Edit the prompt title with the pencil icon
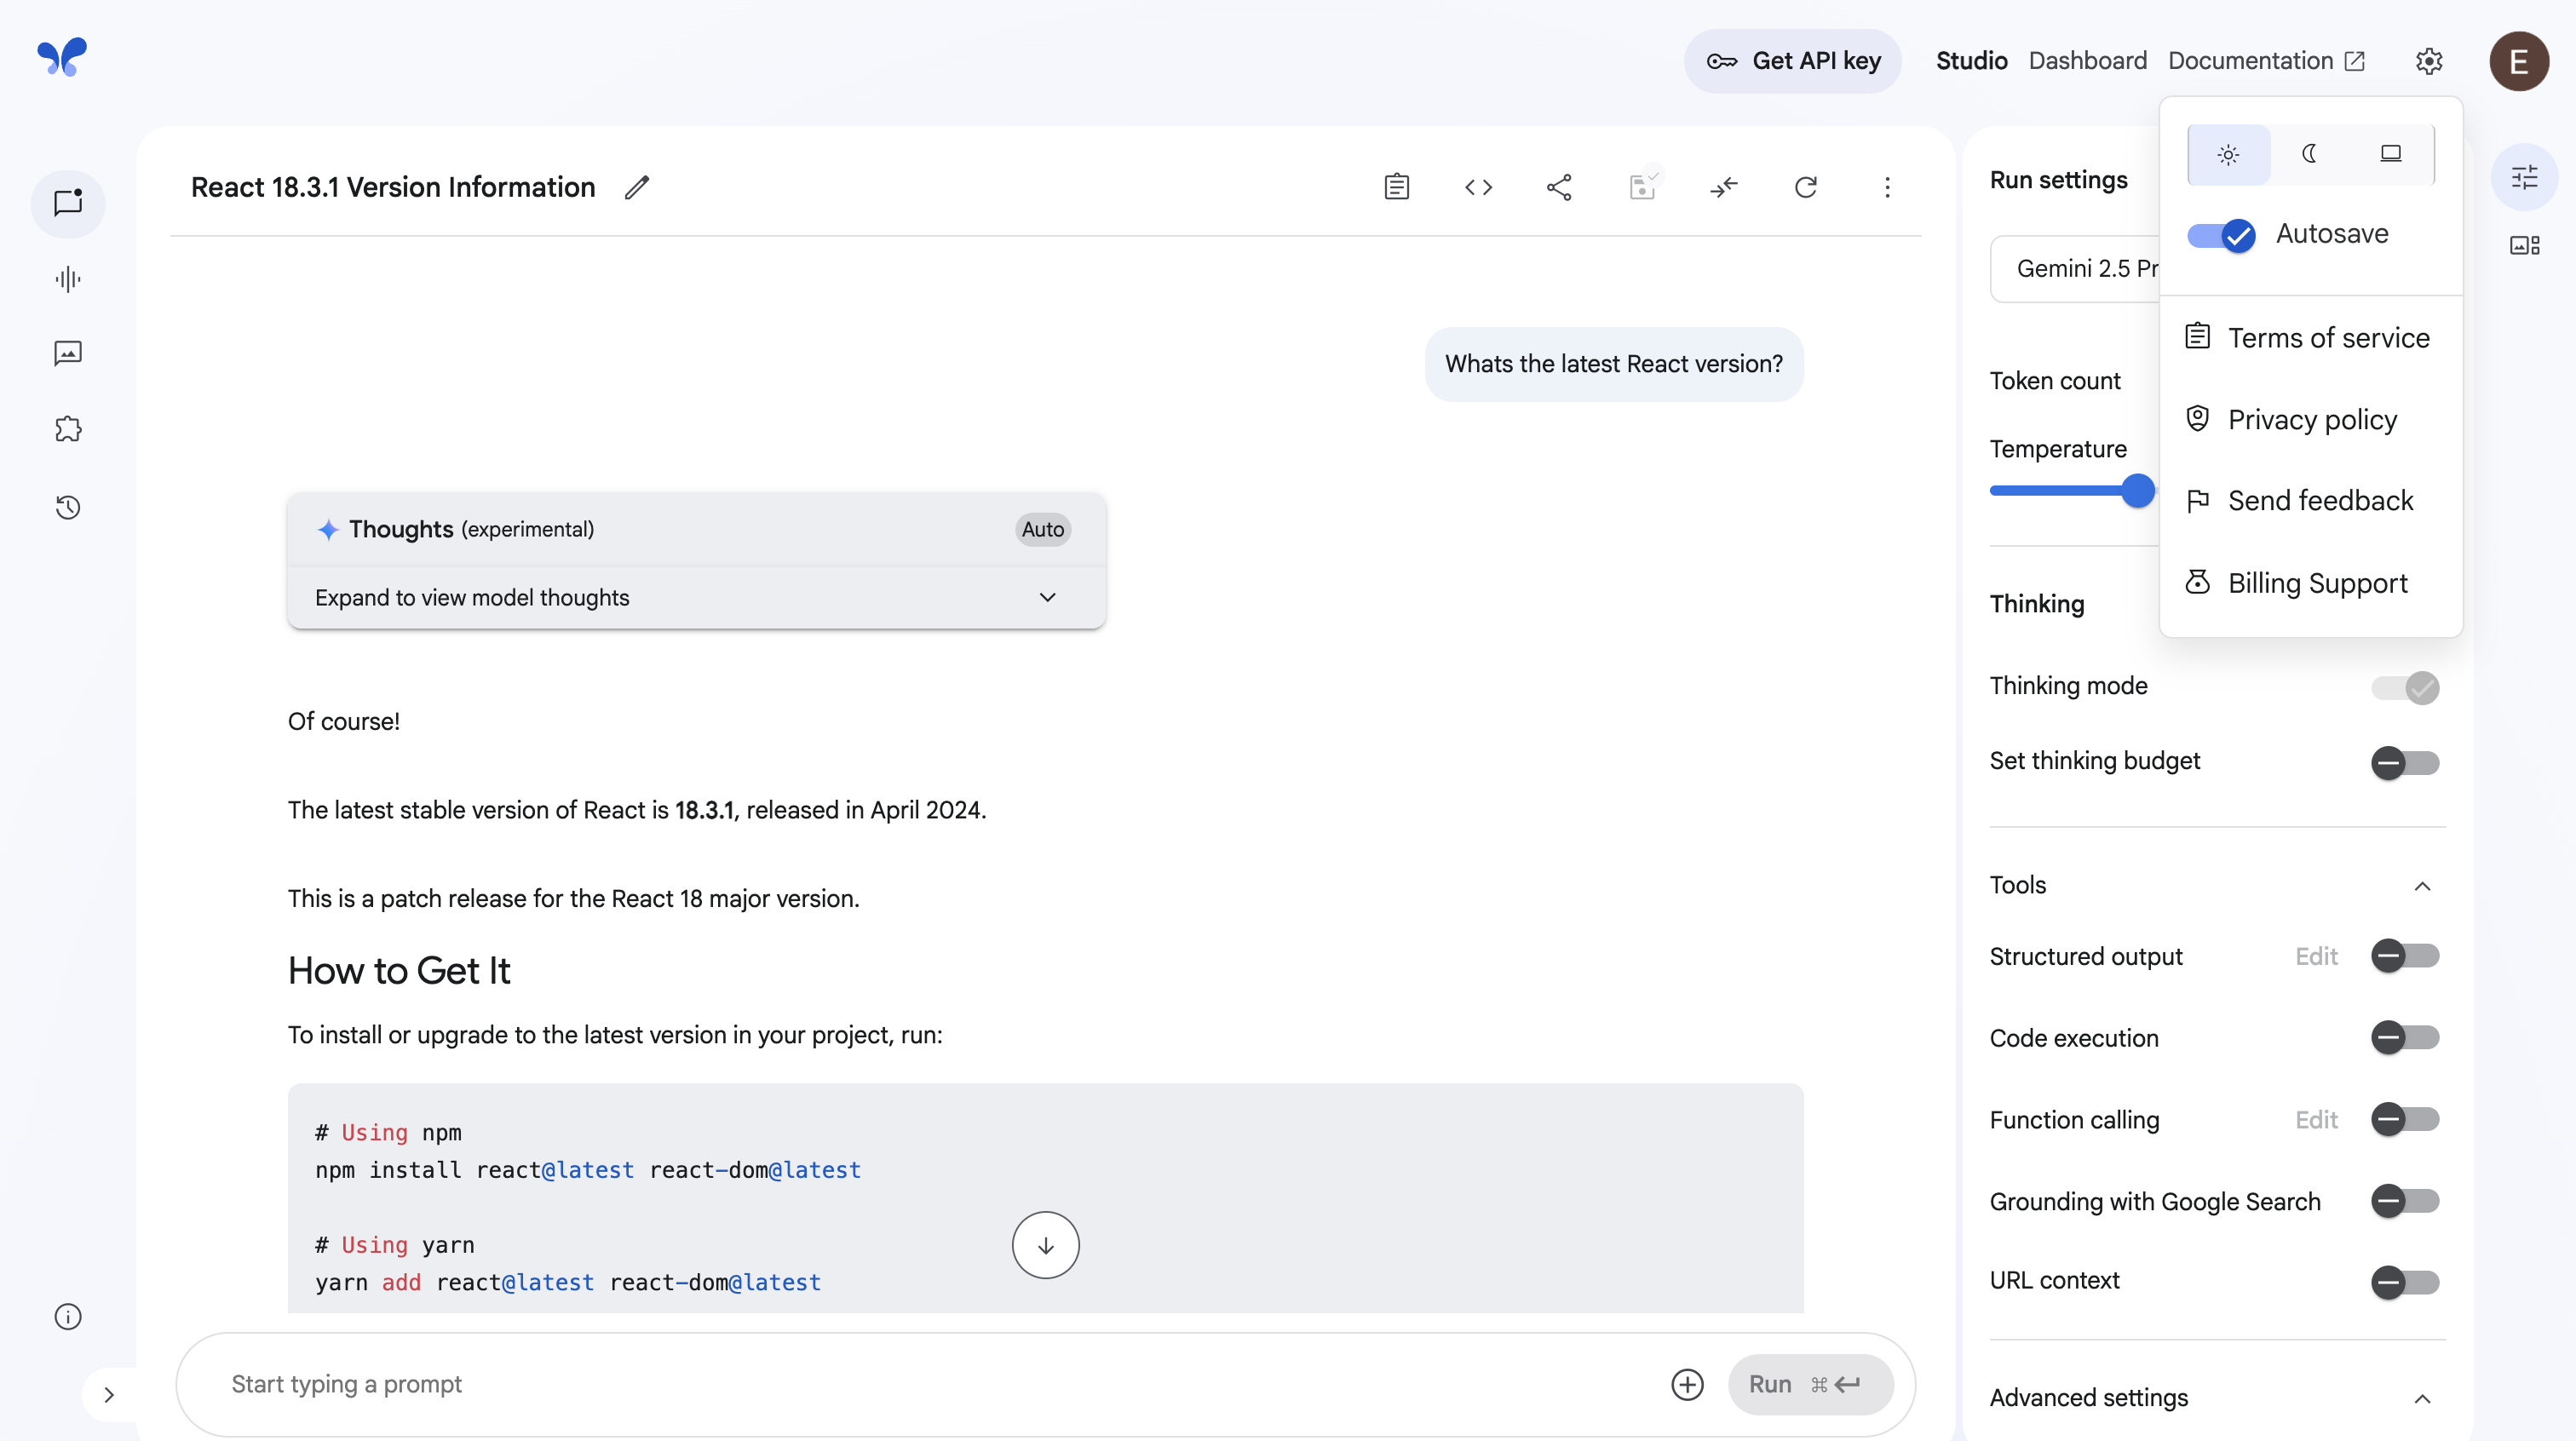The height and width of the screenshot is (1441, 2576). [x=637, y=187]
